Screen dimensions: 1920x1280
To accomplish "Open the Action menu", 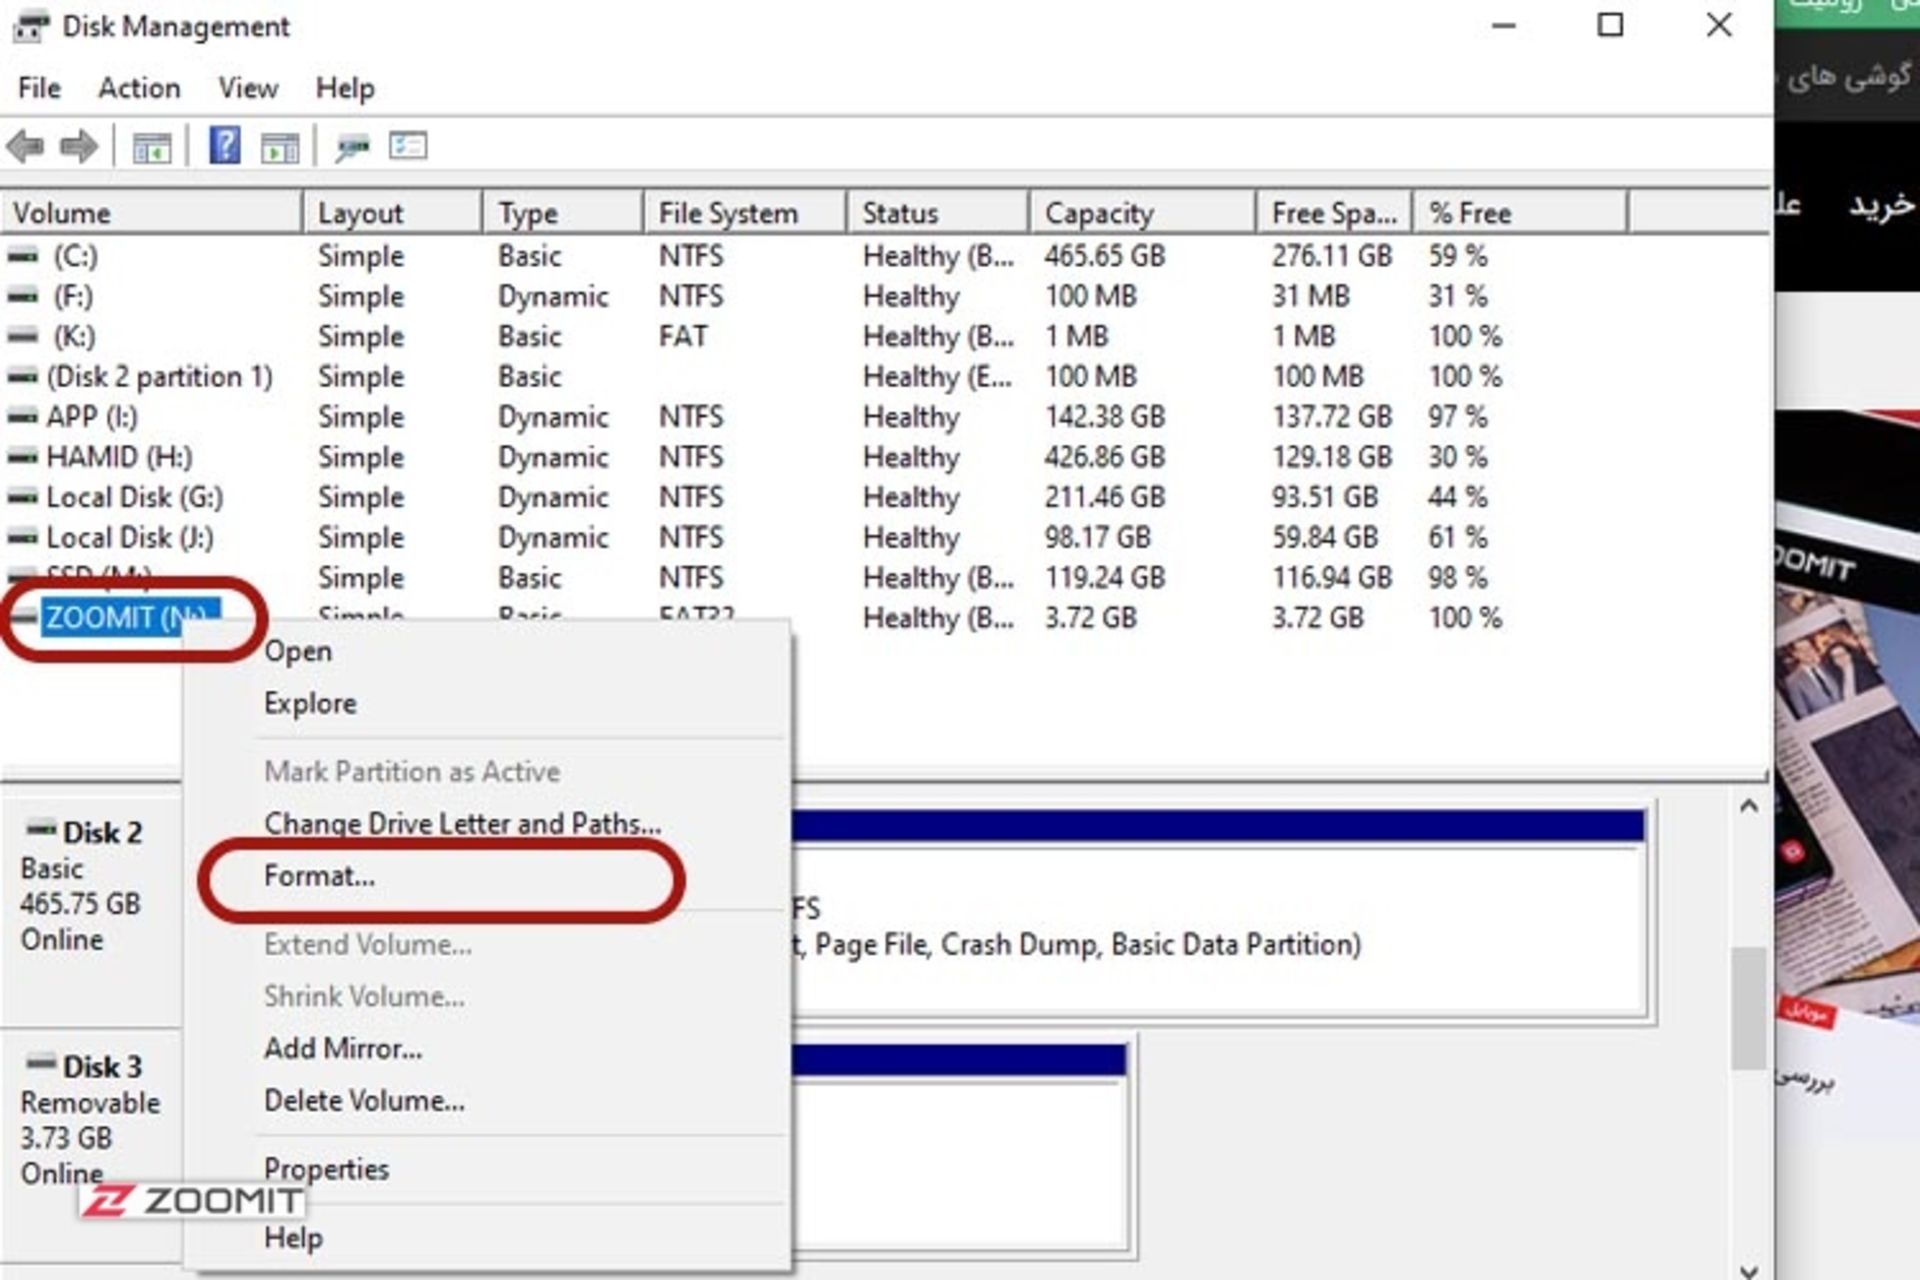I will point(139,88).
